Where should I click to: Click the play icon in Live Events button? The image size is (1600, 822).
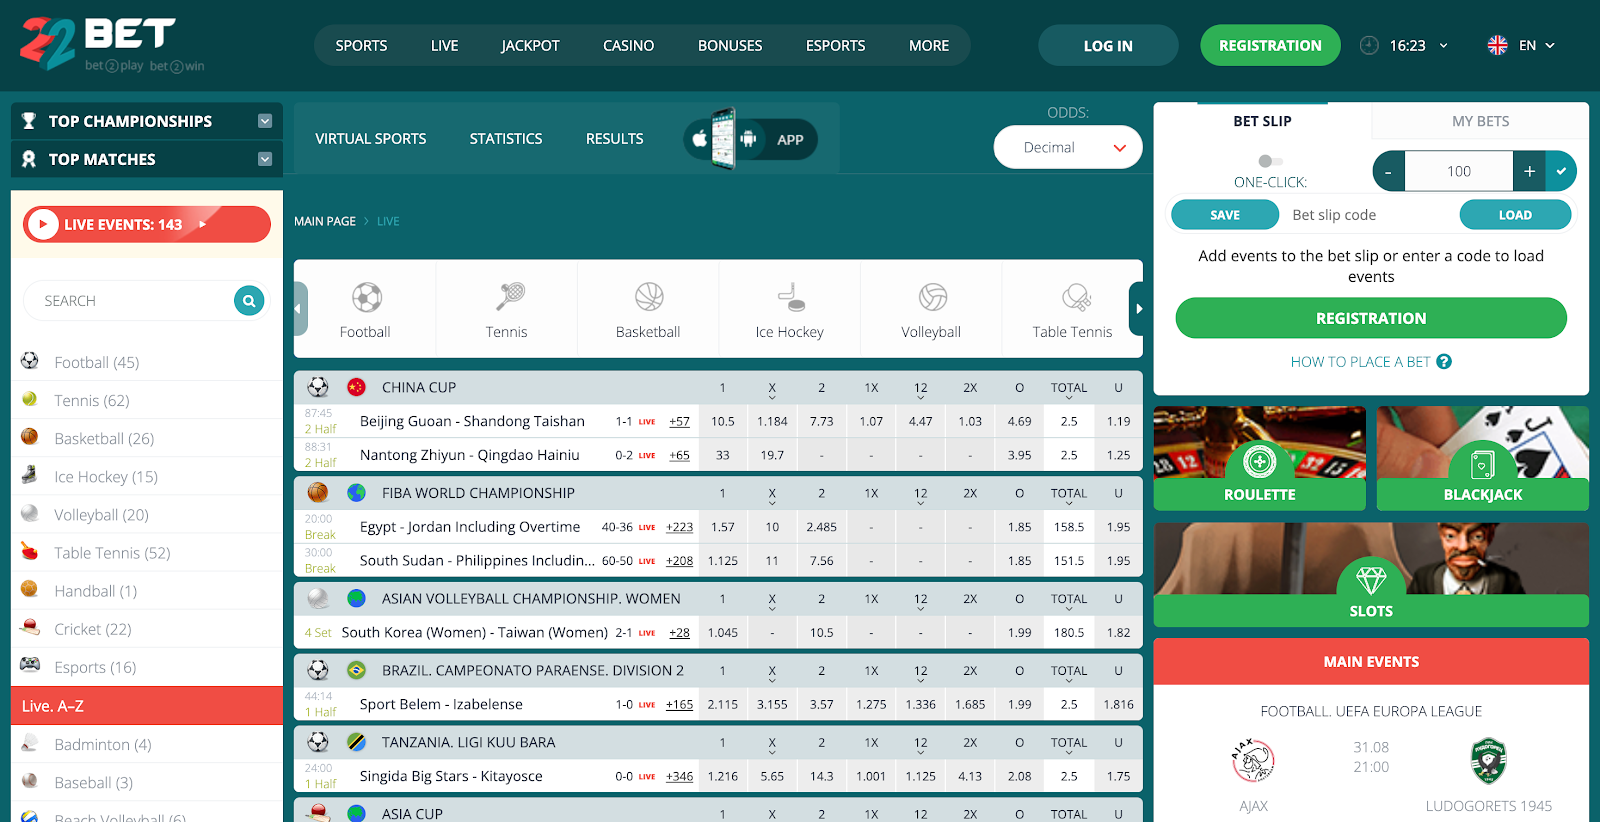point(43,224)
